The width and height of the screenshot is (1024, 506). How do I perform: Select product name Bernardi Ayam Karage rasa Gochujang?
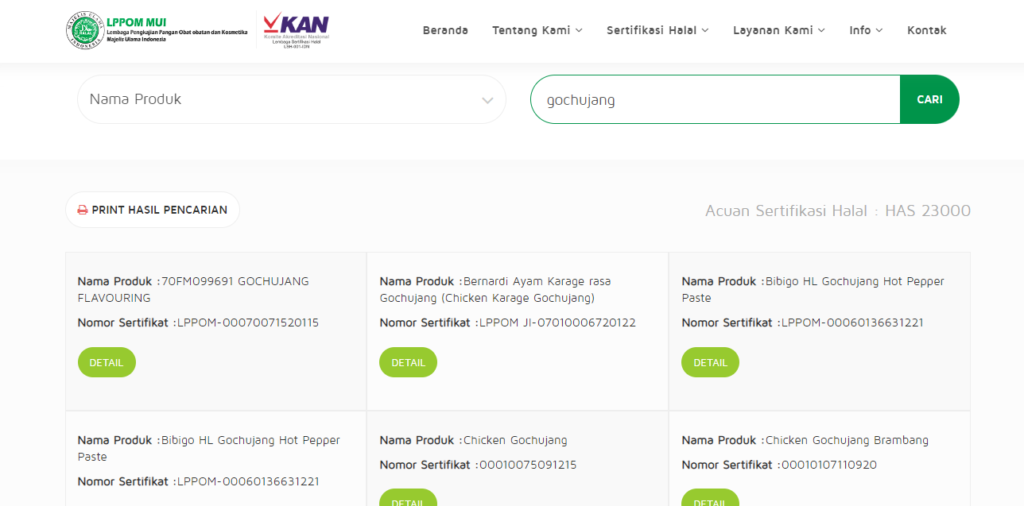click(x=495, y=289)
